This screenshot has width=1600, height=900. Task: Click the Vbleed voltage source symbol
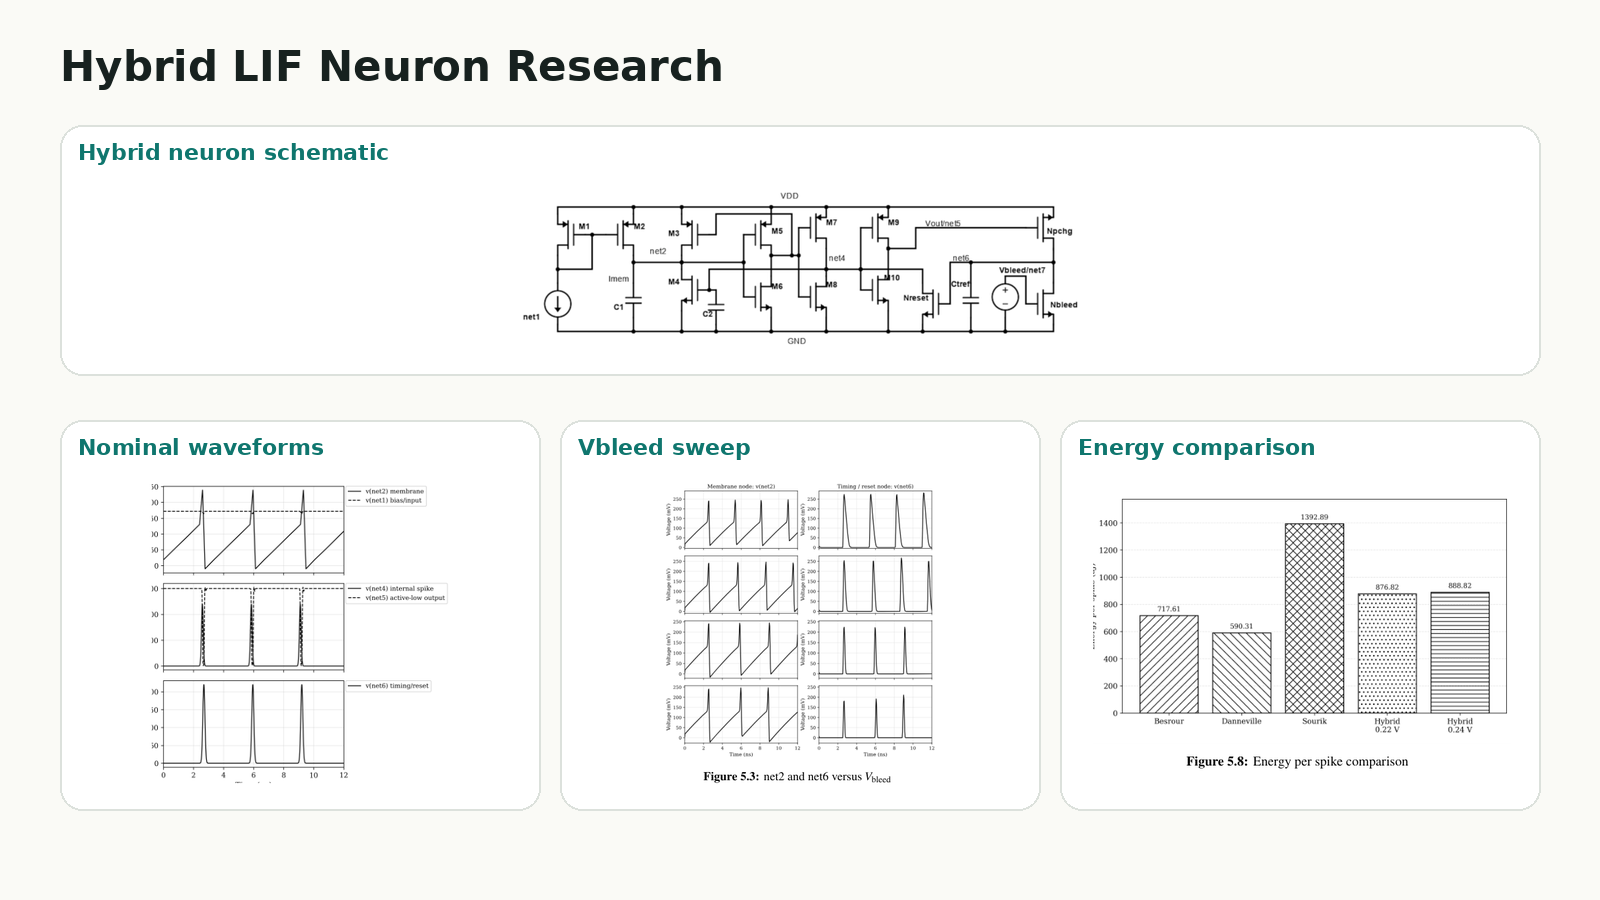coord(1005,297)
